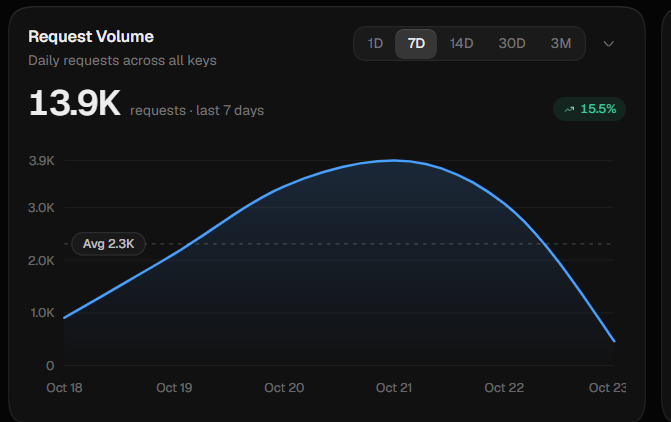The image size is (671, 422).
Task: Click the 15.5% trend badge
Action: [590, 109]
